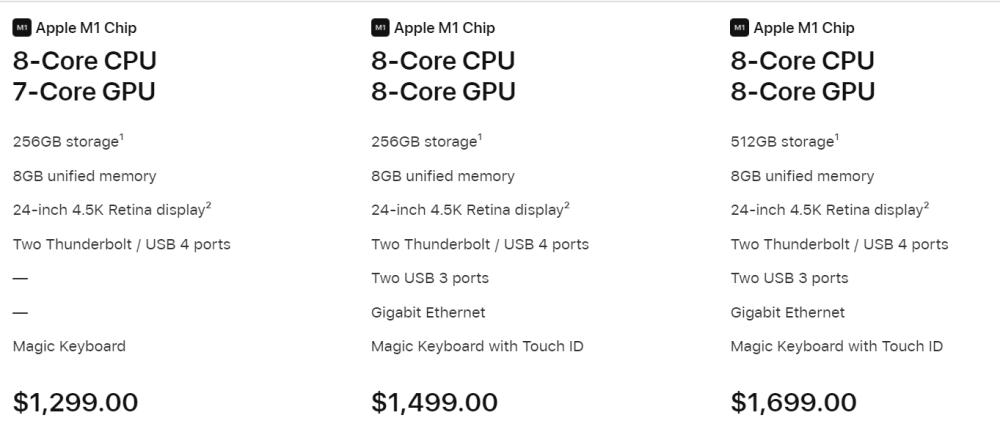Click the M1 chip icon above the $1,699.00 model
This screenshot has height=429, width=1000.
740,28
